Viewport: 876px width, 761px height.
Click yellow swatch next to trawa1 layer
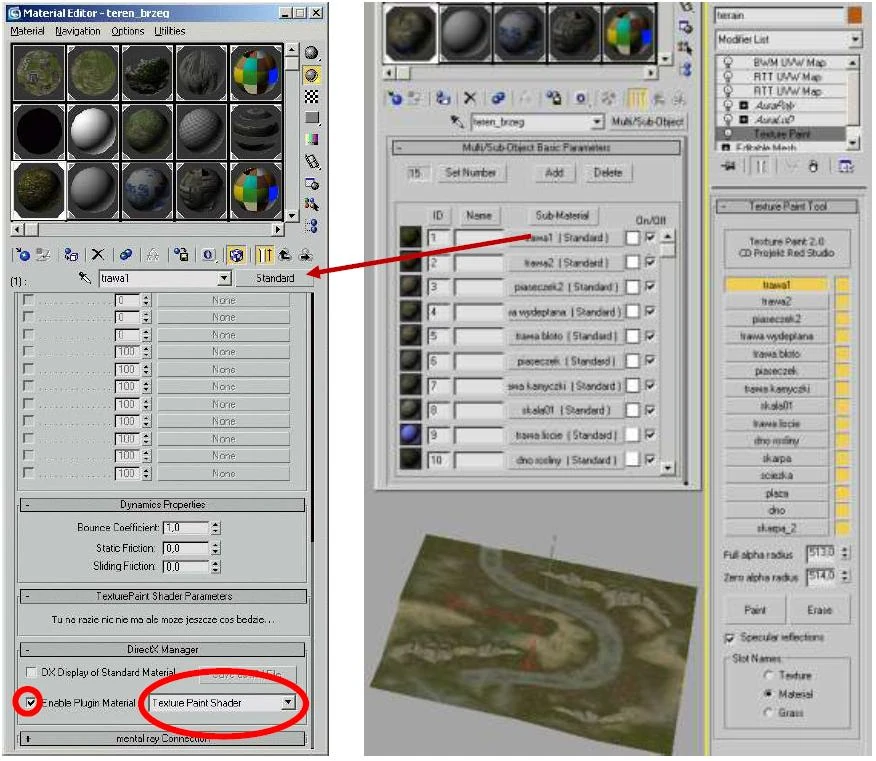pyautogui.click(x=842, y=285)
